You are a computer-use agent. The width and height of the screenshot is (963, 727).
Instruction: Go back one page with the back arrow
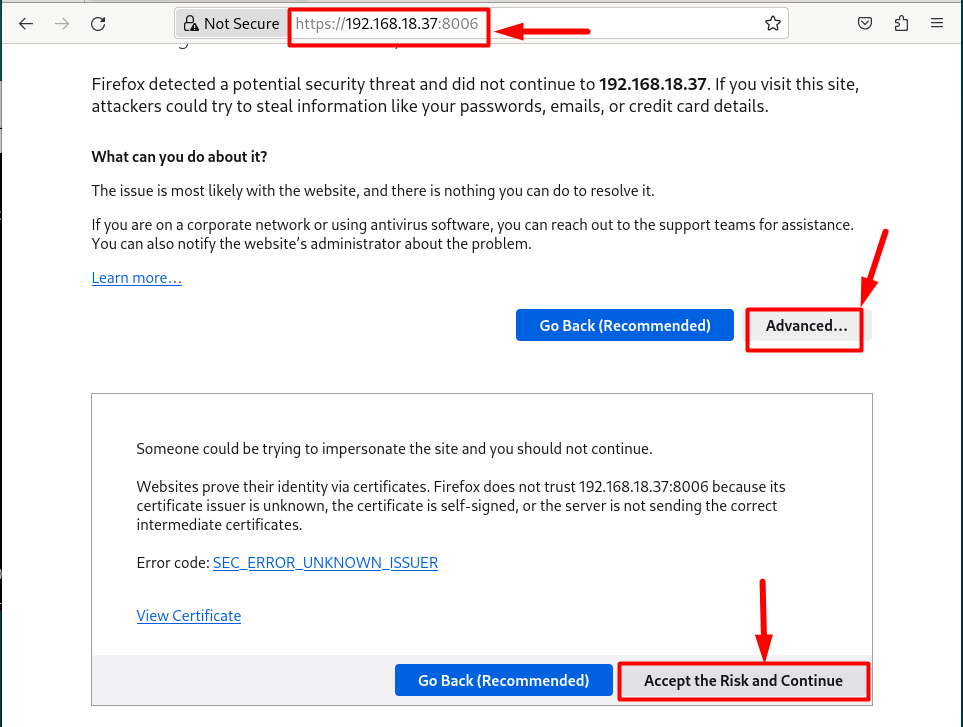[x=26, y=24]
